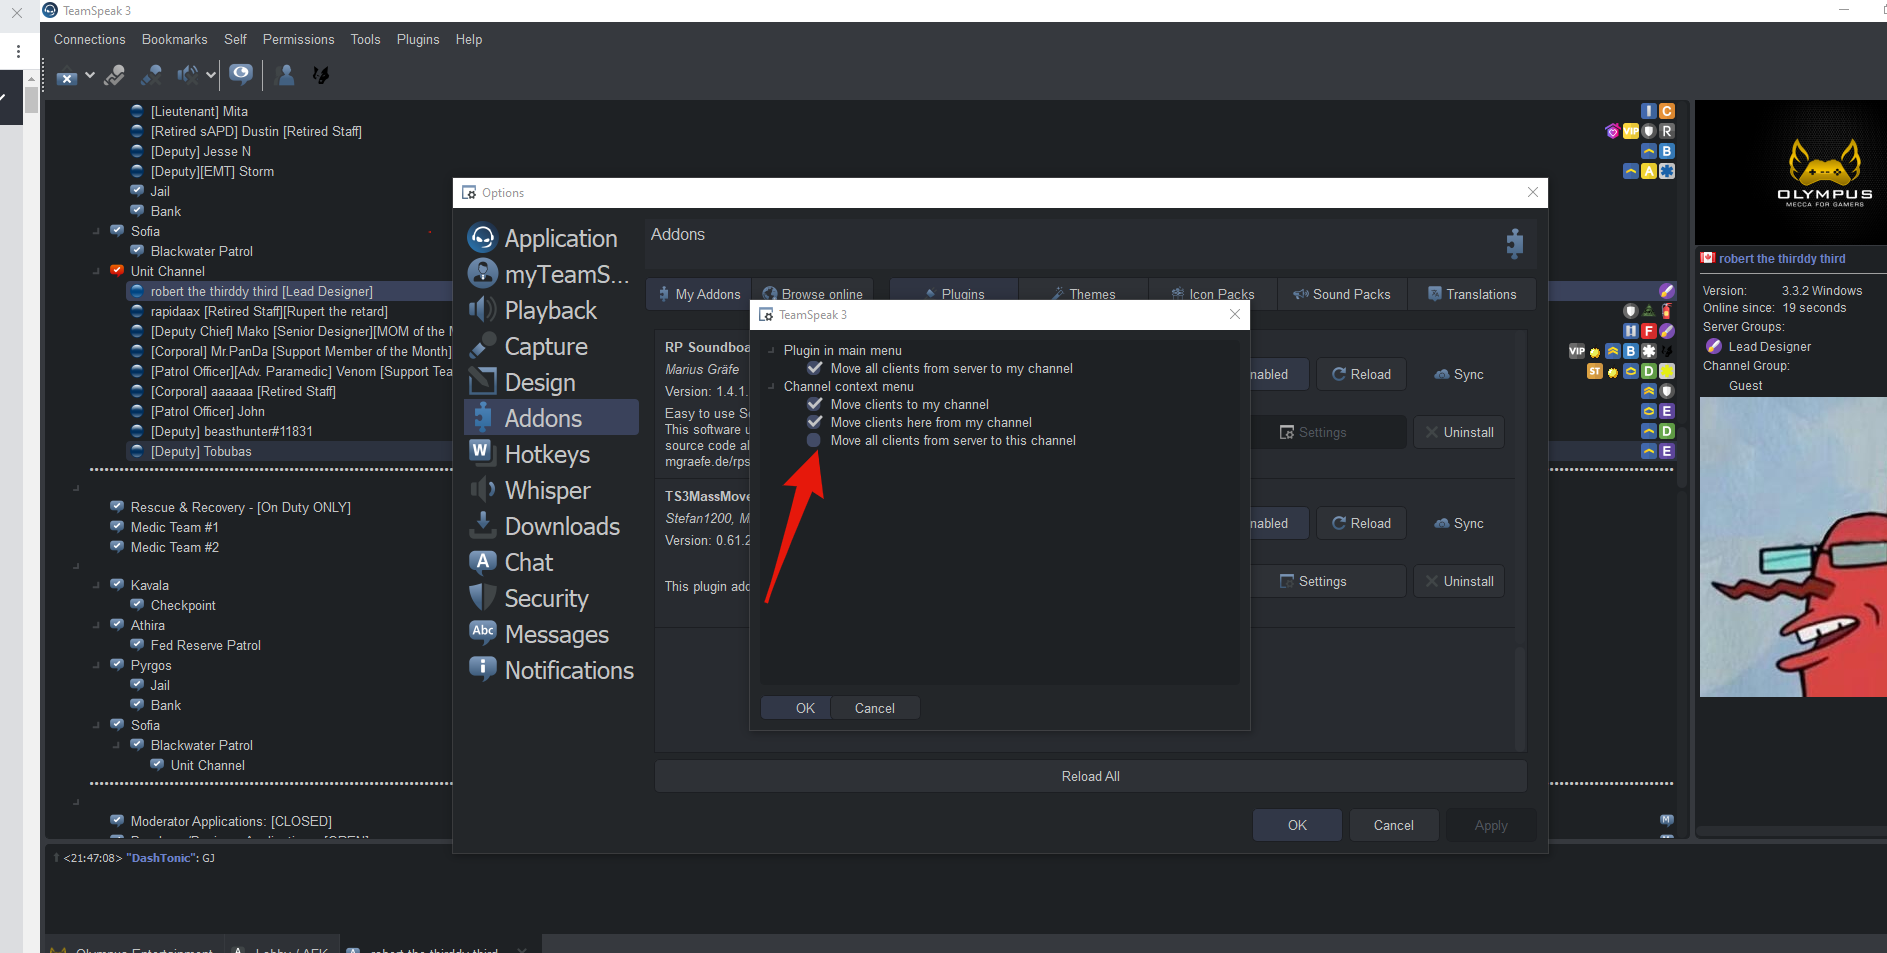This screenshot has width=1887, height=953.
Task: Collapse the Unit Channel that contains robert
Action: 96,271
